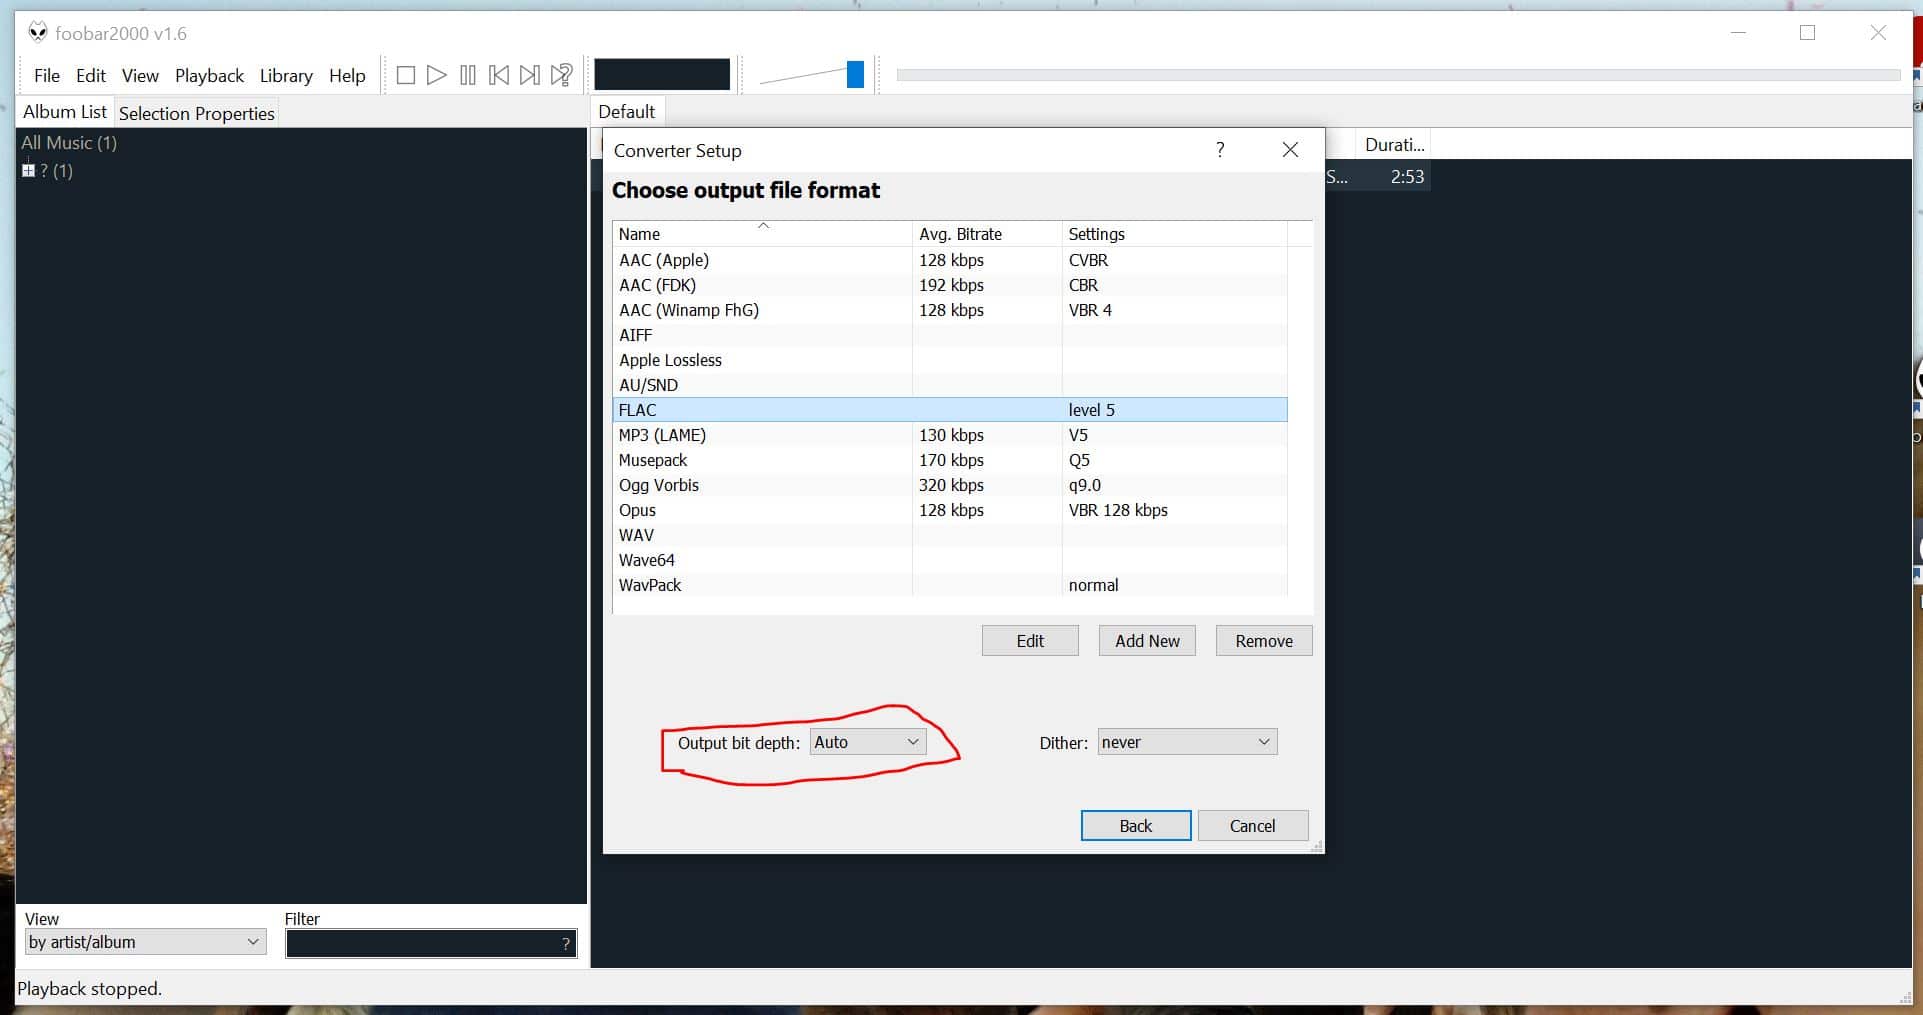This screenshot has width=1923, height=1015.
Task: Switch to the Selection Properties tab
Action: [196, 113]
